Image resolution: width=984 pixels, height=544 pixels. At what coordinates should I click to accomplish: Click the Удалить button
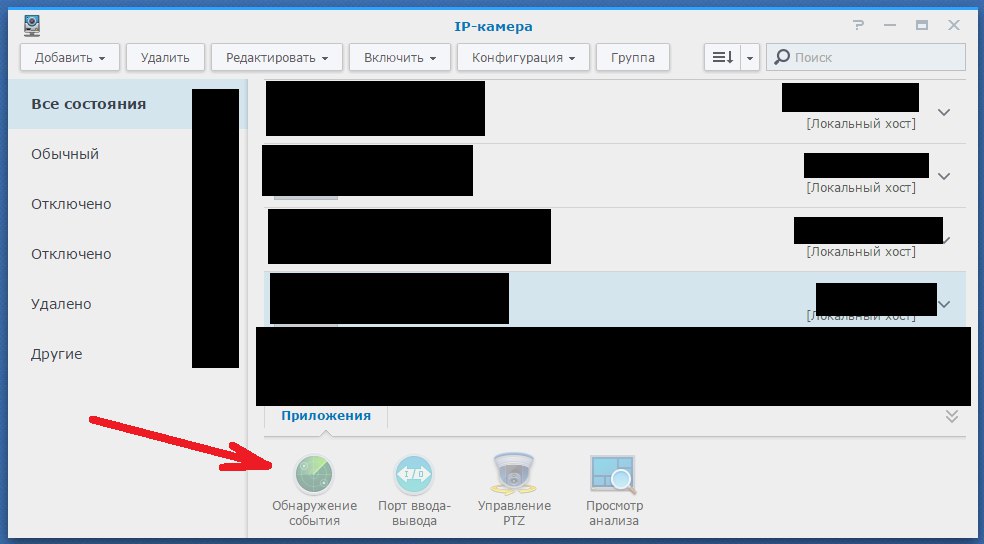tap(165, 57)
